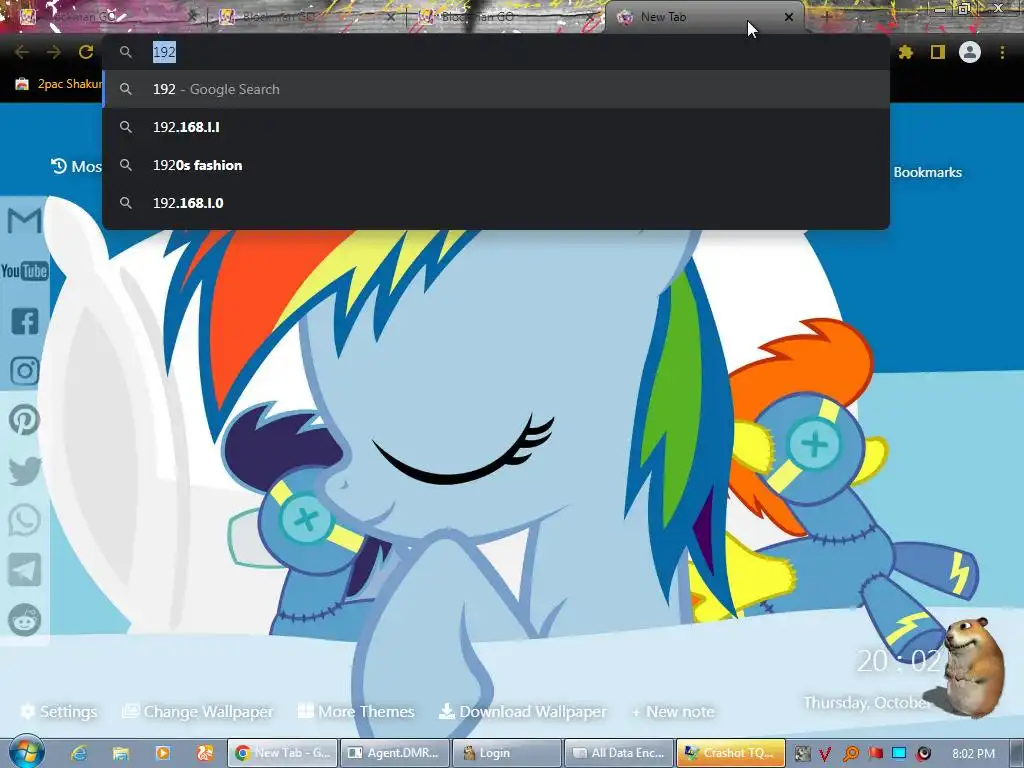This screenshot has width=1024, height=768.
Task: Open Settings on the new tab page
Action: point(59,712)
